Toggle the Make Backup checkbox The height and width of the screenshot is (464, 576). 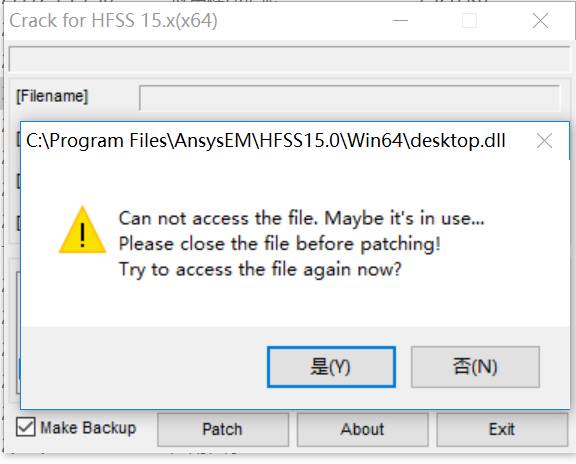(x=26, y=427)
